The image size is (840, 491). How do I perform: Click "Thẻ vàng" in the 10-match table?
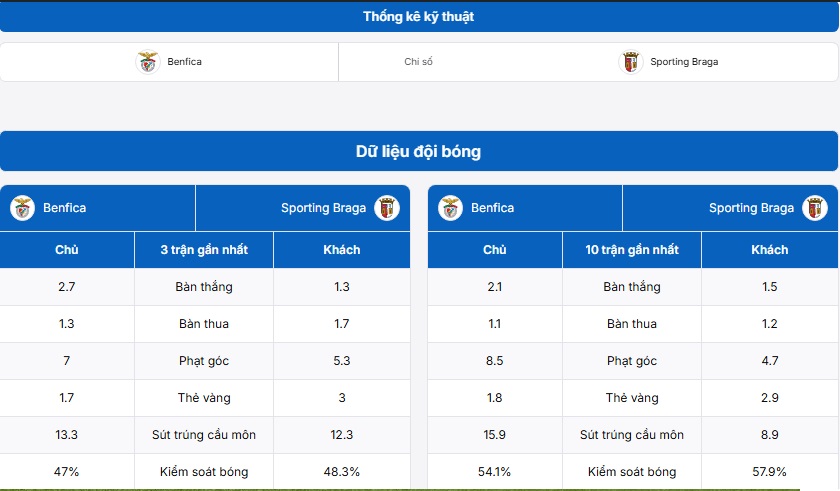pos(632,398)
